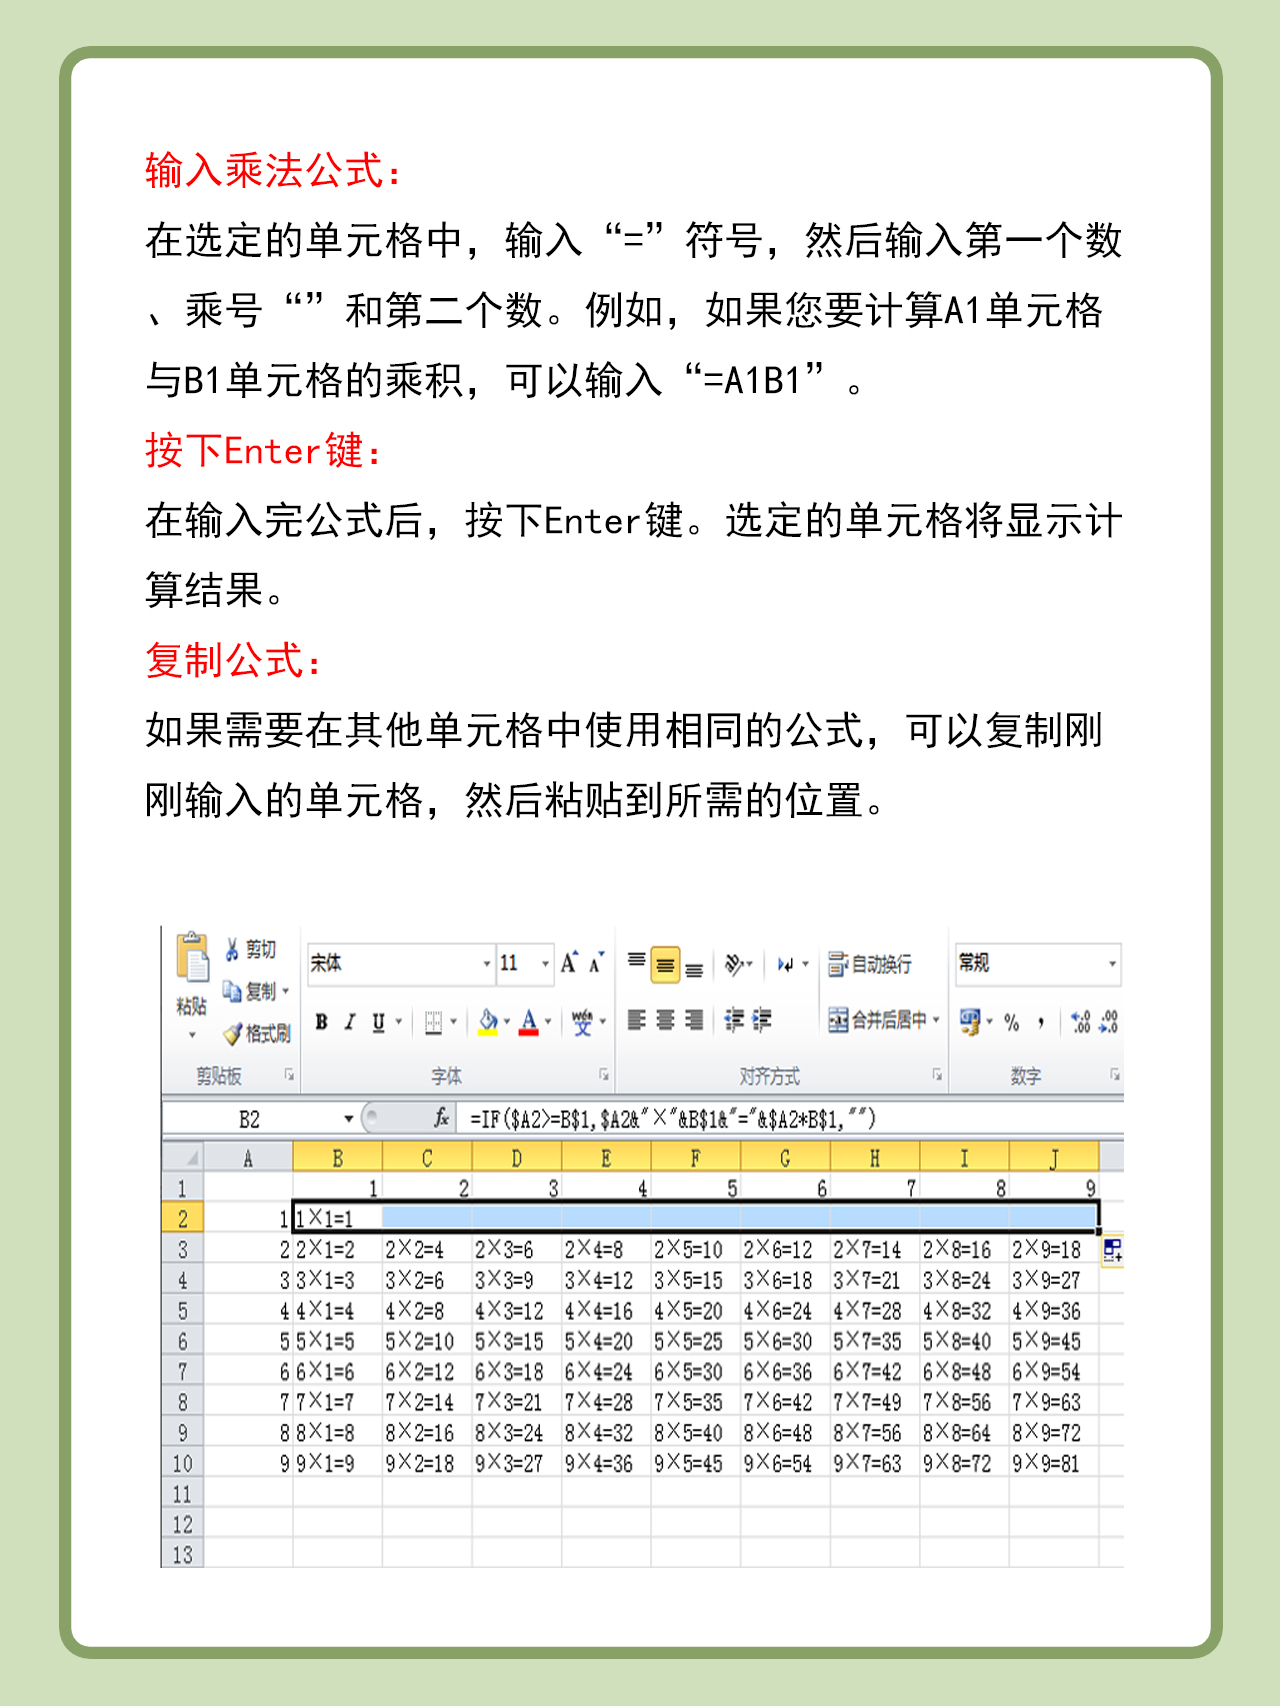Apply percent style to the cell
This screenshot has height=1706, width=1280.
pyautogui.click(x=1012, y=1022)
